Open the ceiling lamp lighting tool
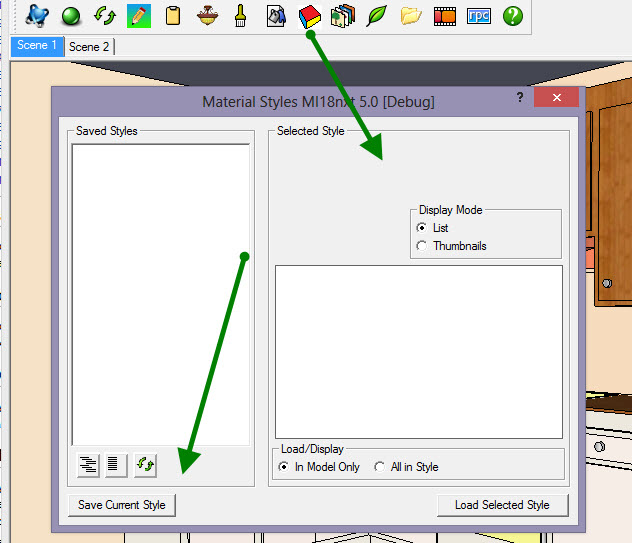The image size is (632, 543). tap(207, 15)
